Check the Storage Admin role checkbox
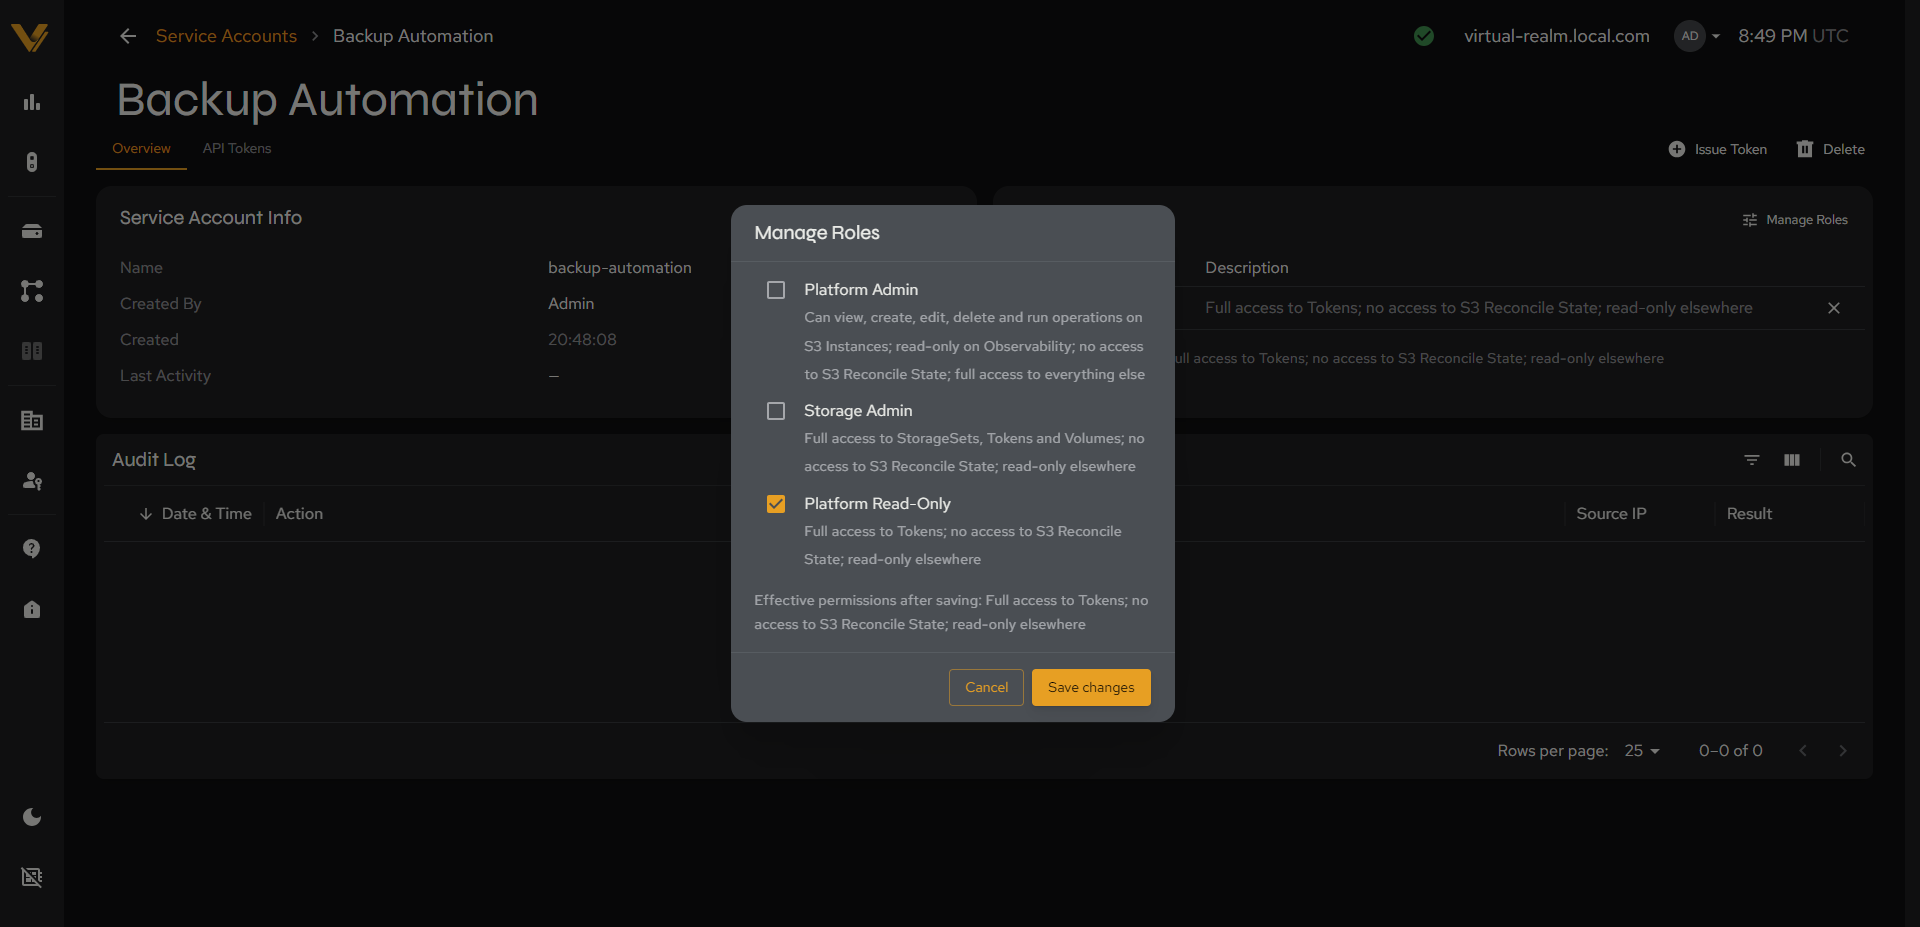Viewport: 1920px width, 927px height. [x=776, y=411]
